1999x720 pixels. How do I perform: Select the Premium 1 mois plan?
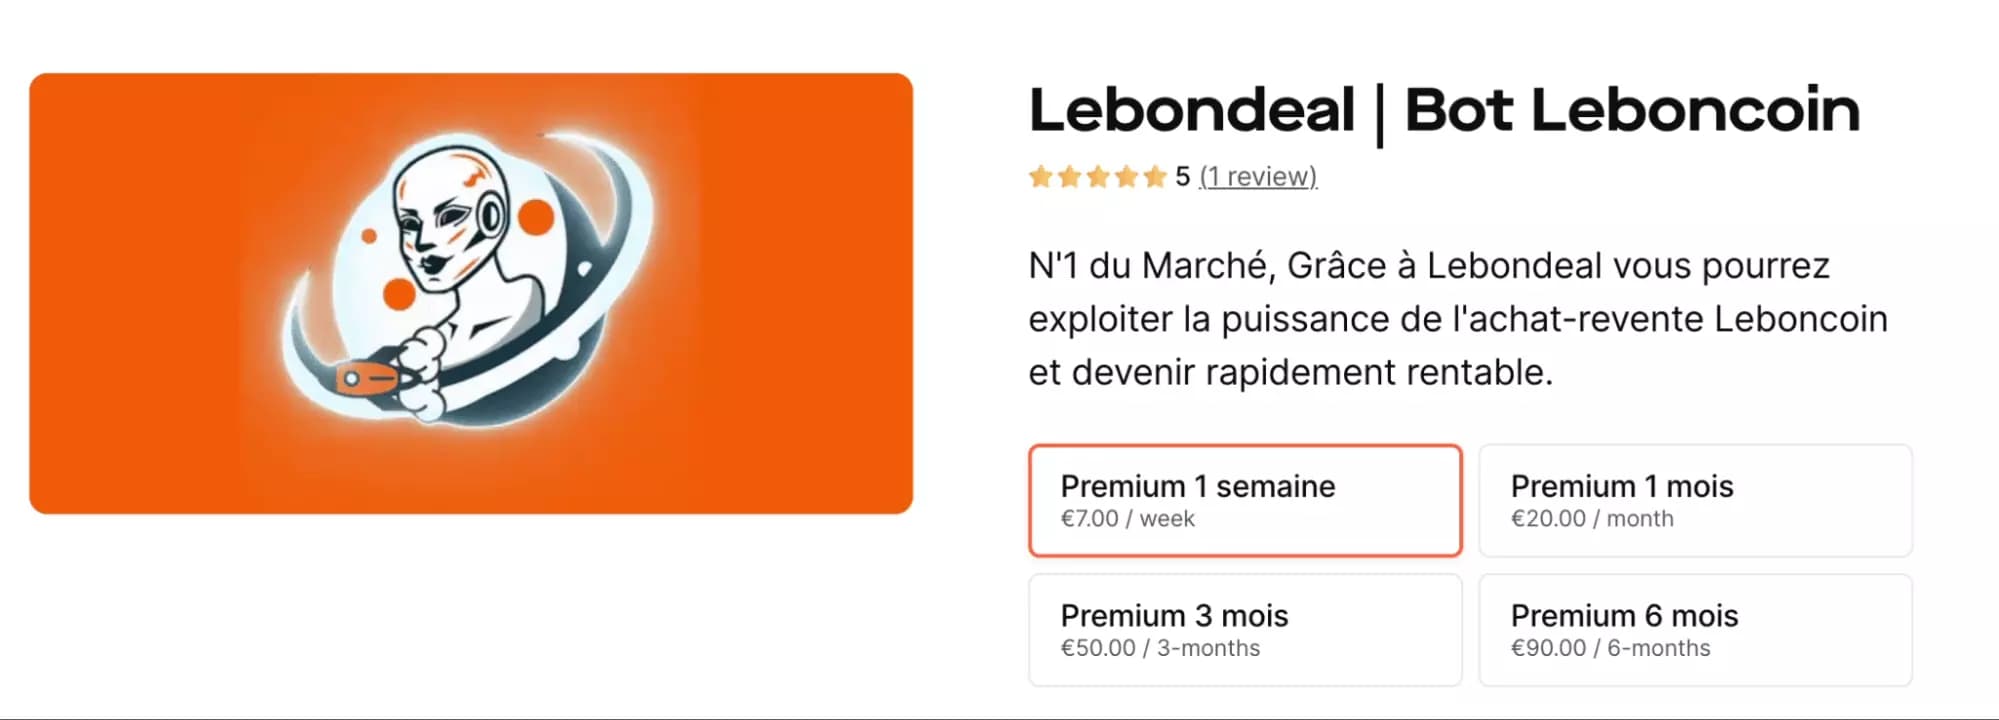tap(1695, 500)
